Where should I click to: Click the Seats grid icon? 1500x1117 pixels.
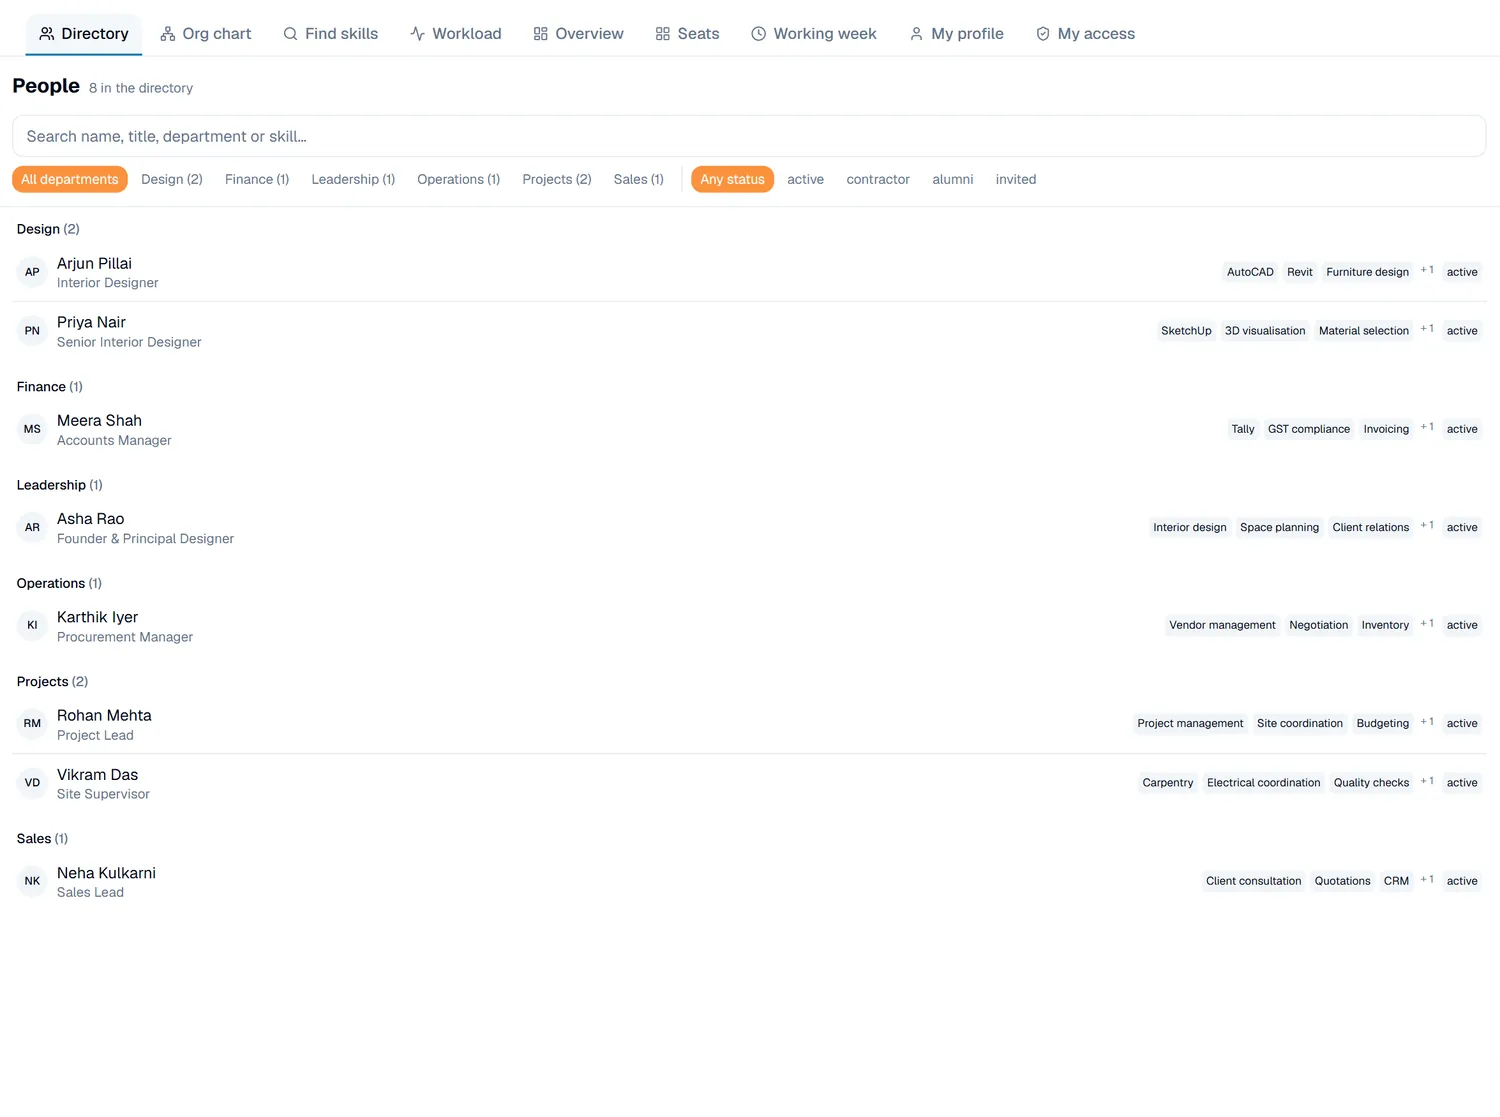point(663,34)
